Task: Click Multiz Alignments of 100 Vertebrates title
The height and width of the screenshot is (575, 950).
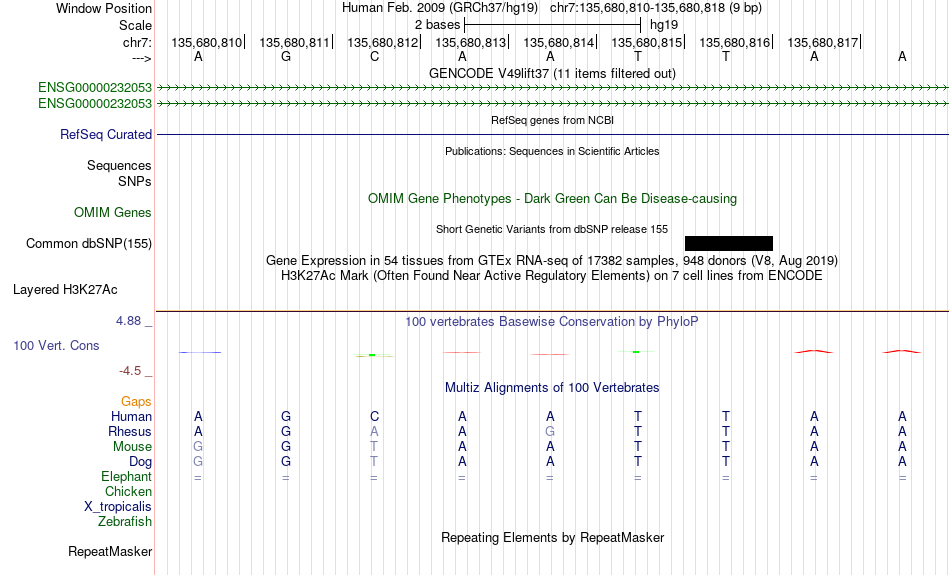Action: tap(552, 388)
